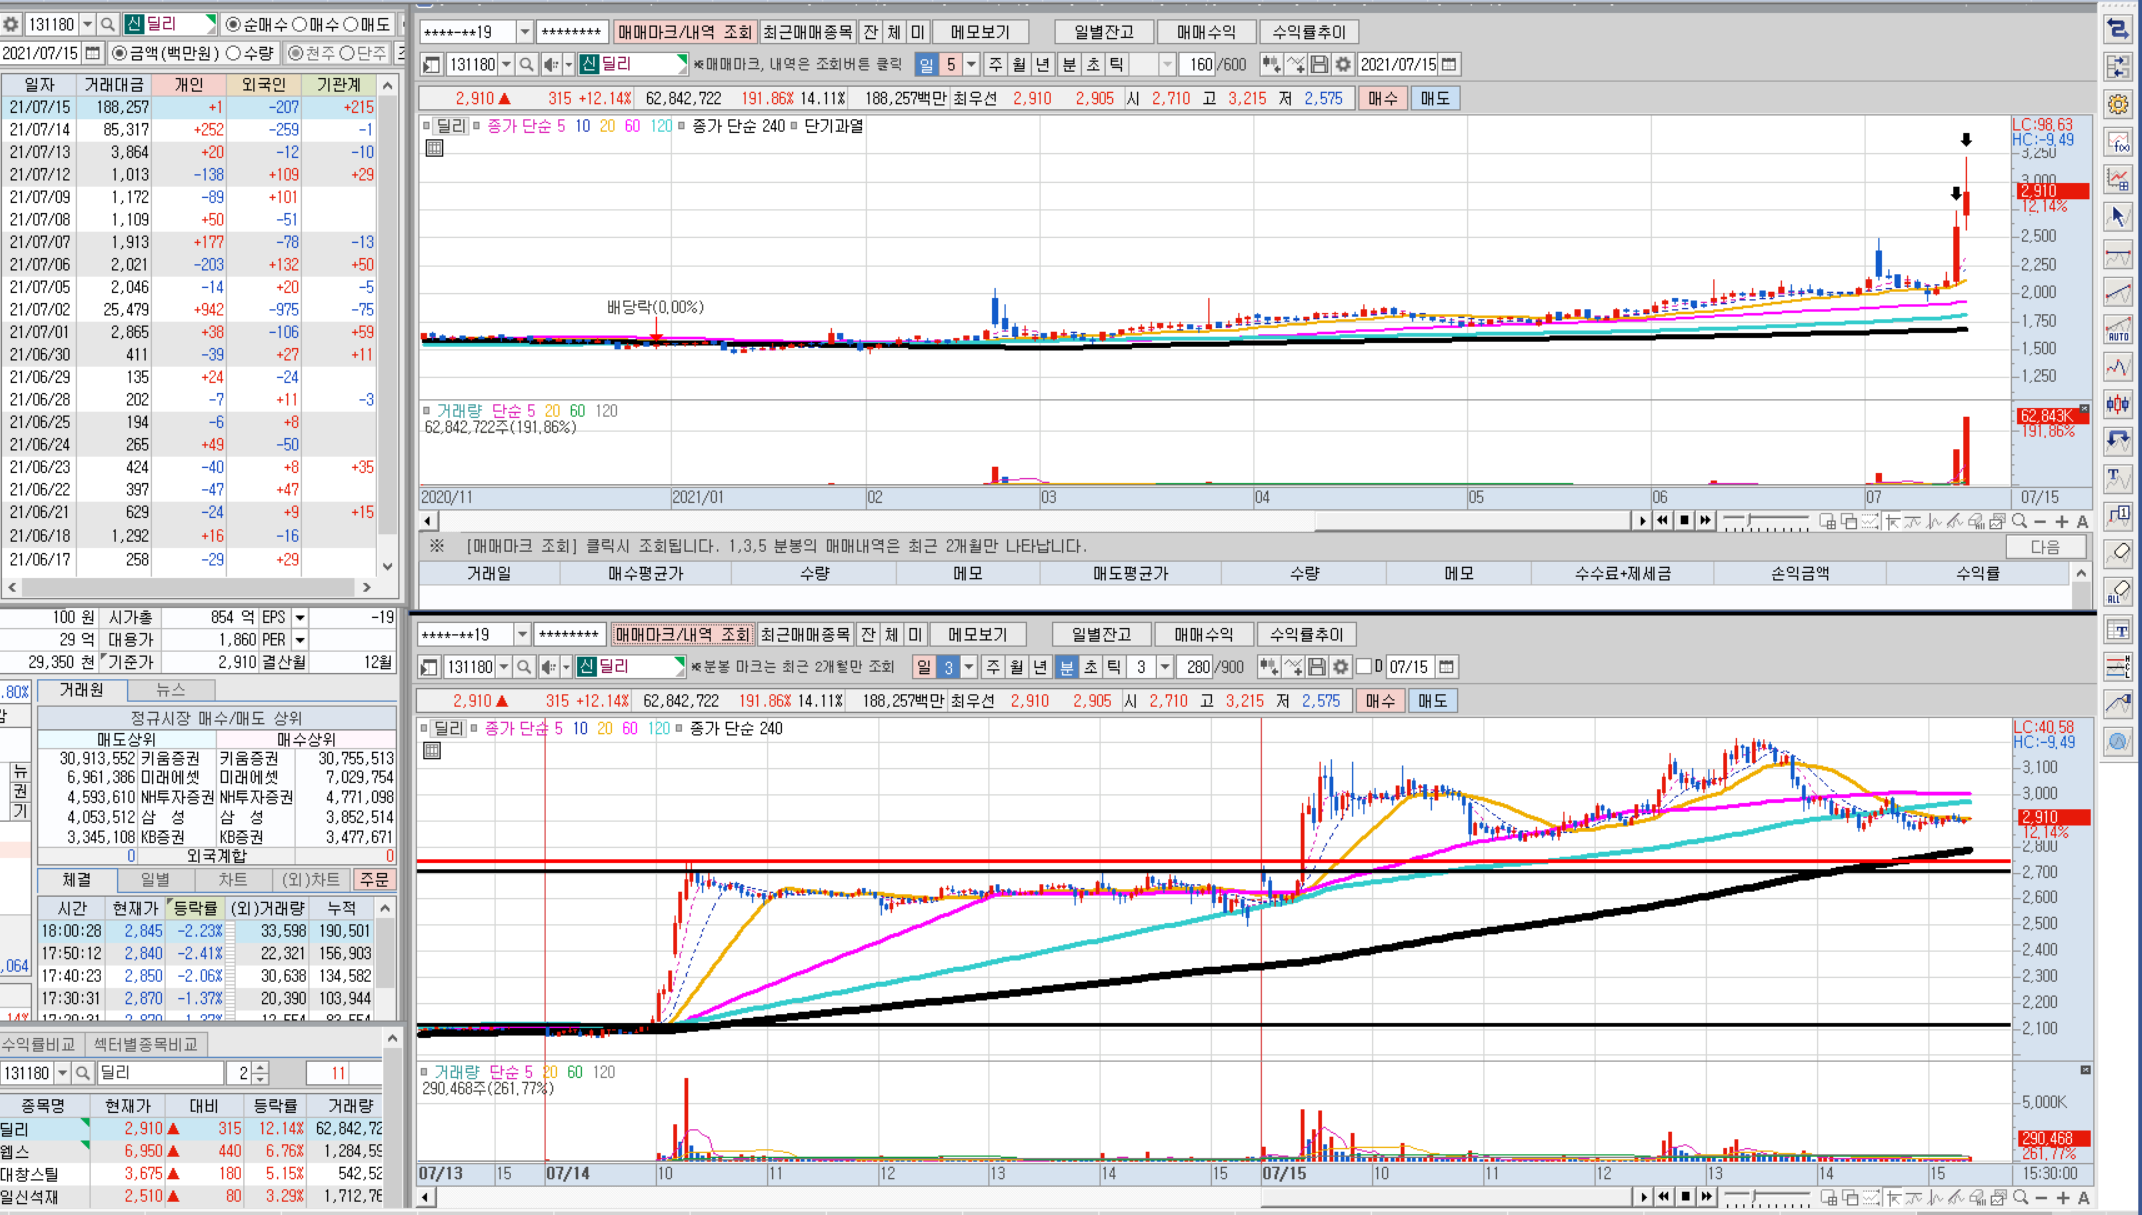The height and width of the screenshot is (1215, 2142).
Task: Click the speaker icon in upper chart toolbar
Action: tap(551, 65)
